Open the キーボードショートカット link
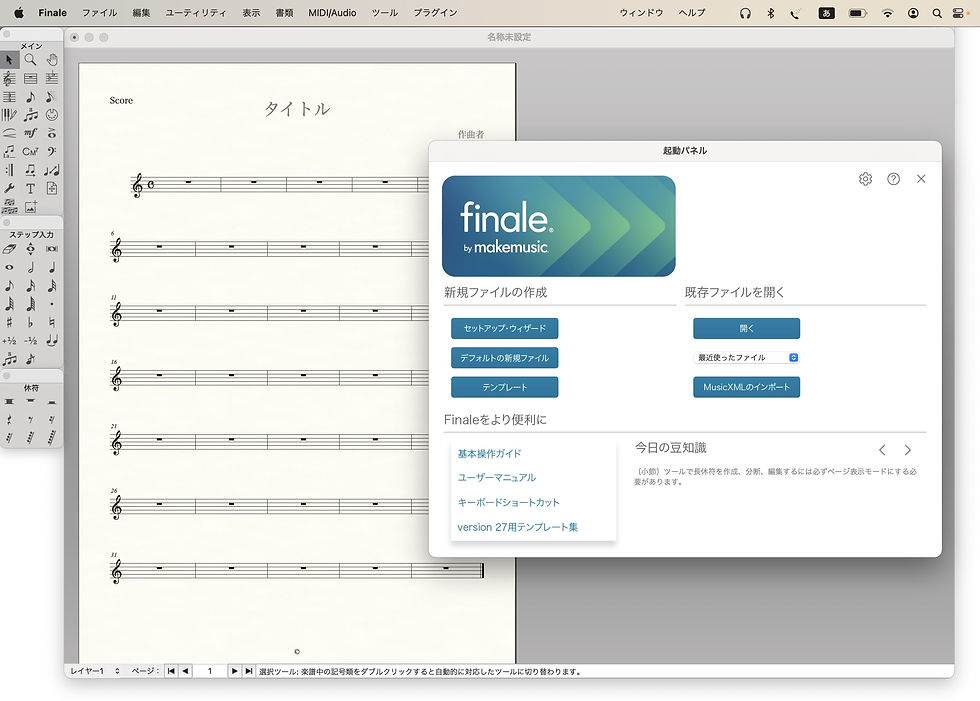980x701 pixels. pyautogui.click(x=508, y=502)
